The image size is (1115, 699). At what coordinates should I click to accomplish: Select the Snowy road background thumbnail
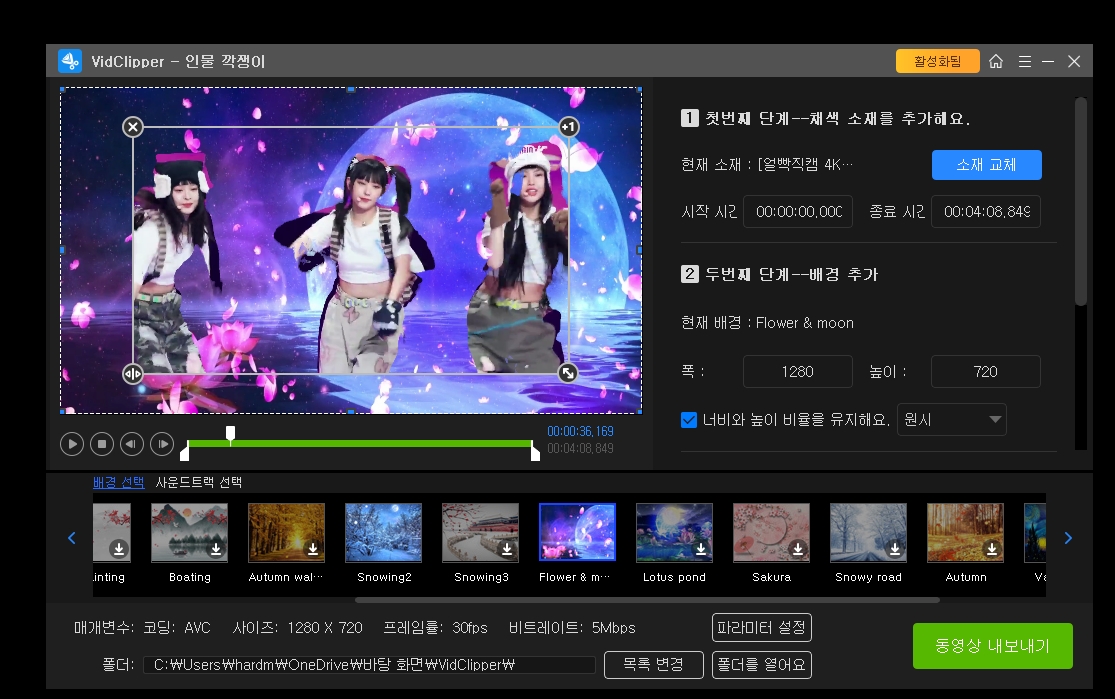click(x=868, y=533)
